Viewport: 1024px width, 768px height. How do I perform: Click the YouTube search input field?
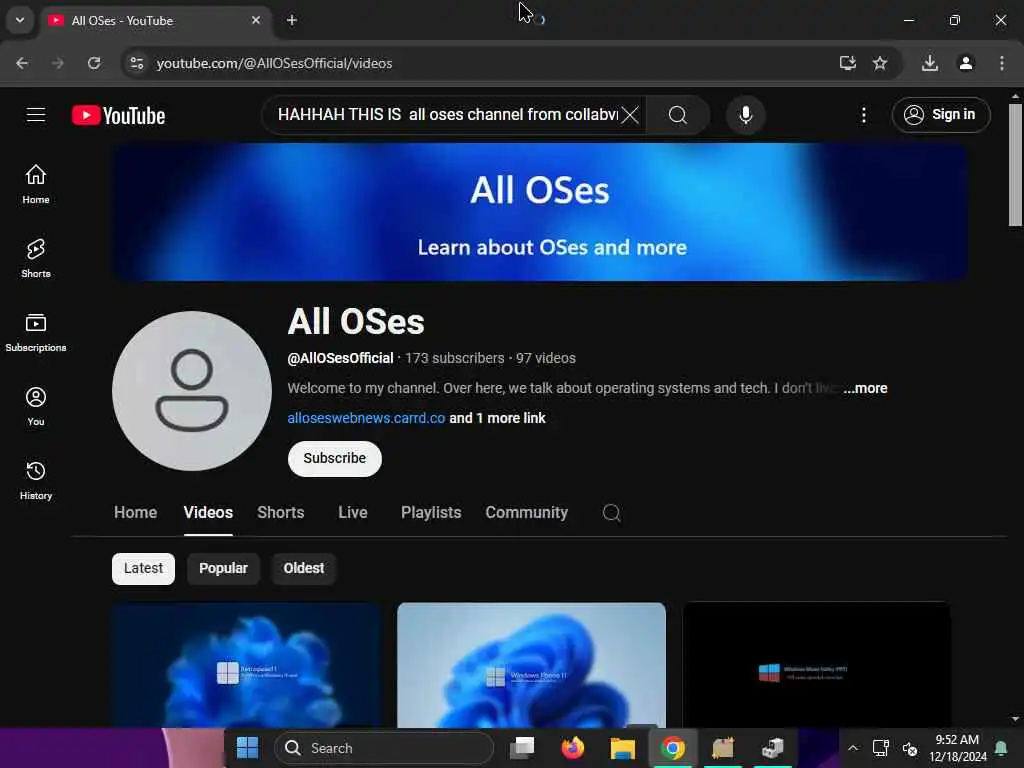coord(447,115)
